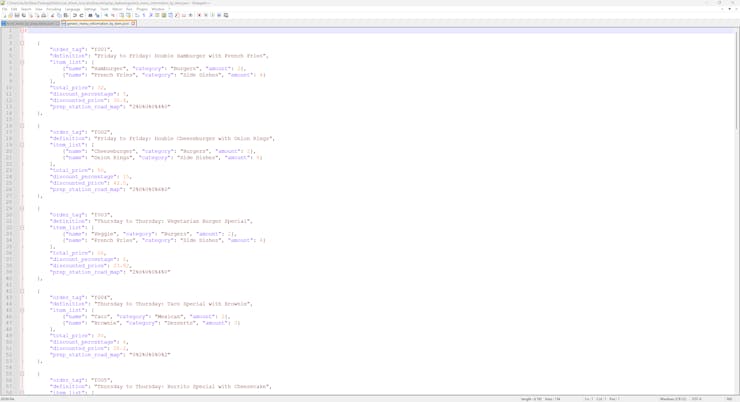
Task: Open the Document List panel icon
Action: coord(170,15)
